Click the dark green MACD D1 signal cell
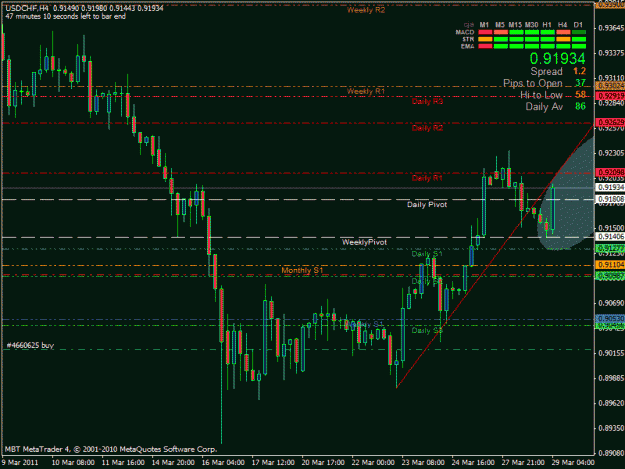The image size is (625, 469). [x=579, y=32]
